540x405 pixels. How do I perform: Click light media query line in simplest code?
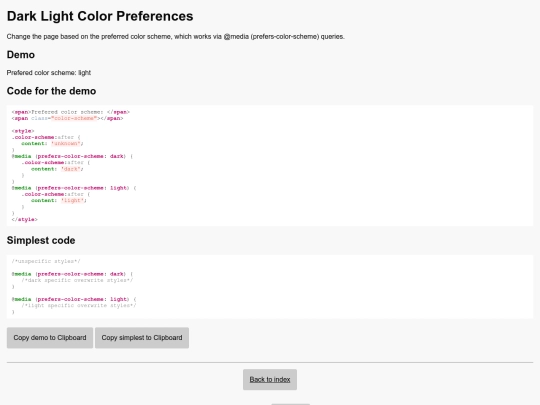(x=74, y=299)
